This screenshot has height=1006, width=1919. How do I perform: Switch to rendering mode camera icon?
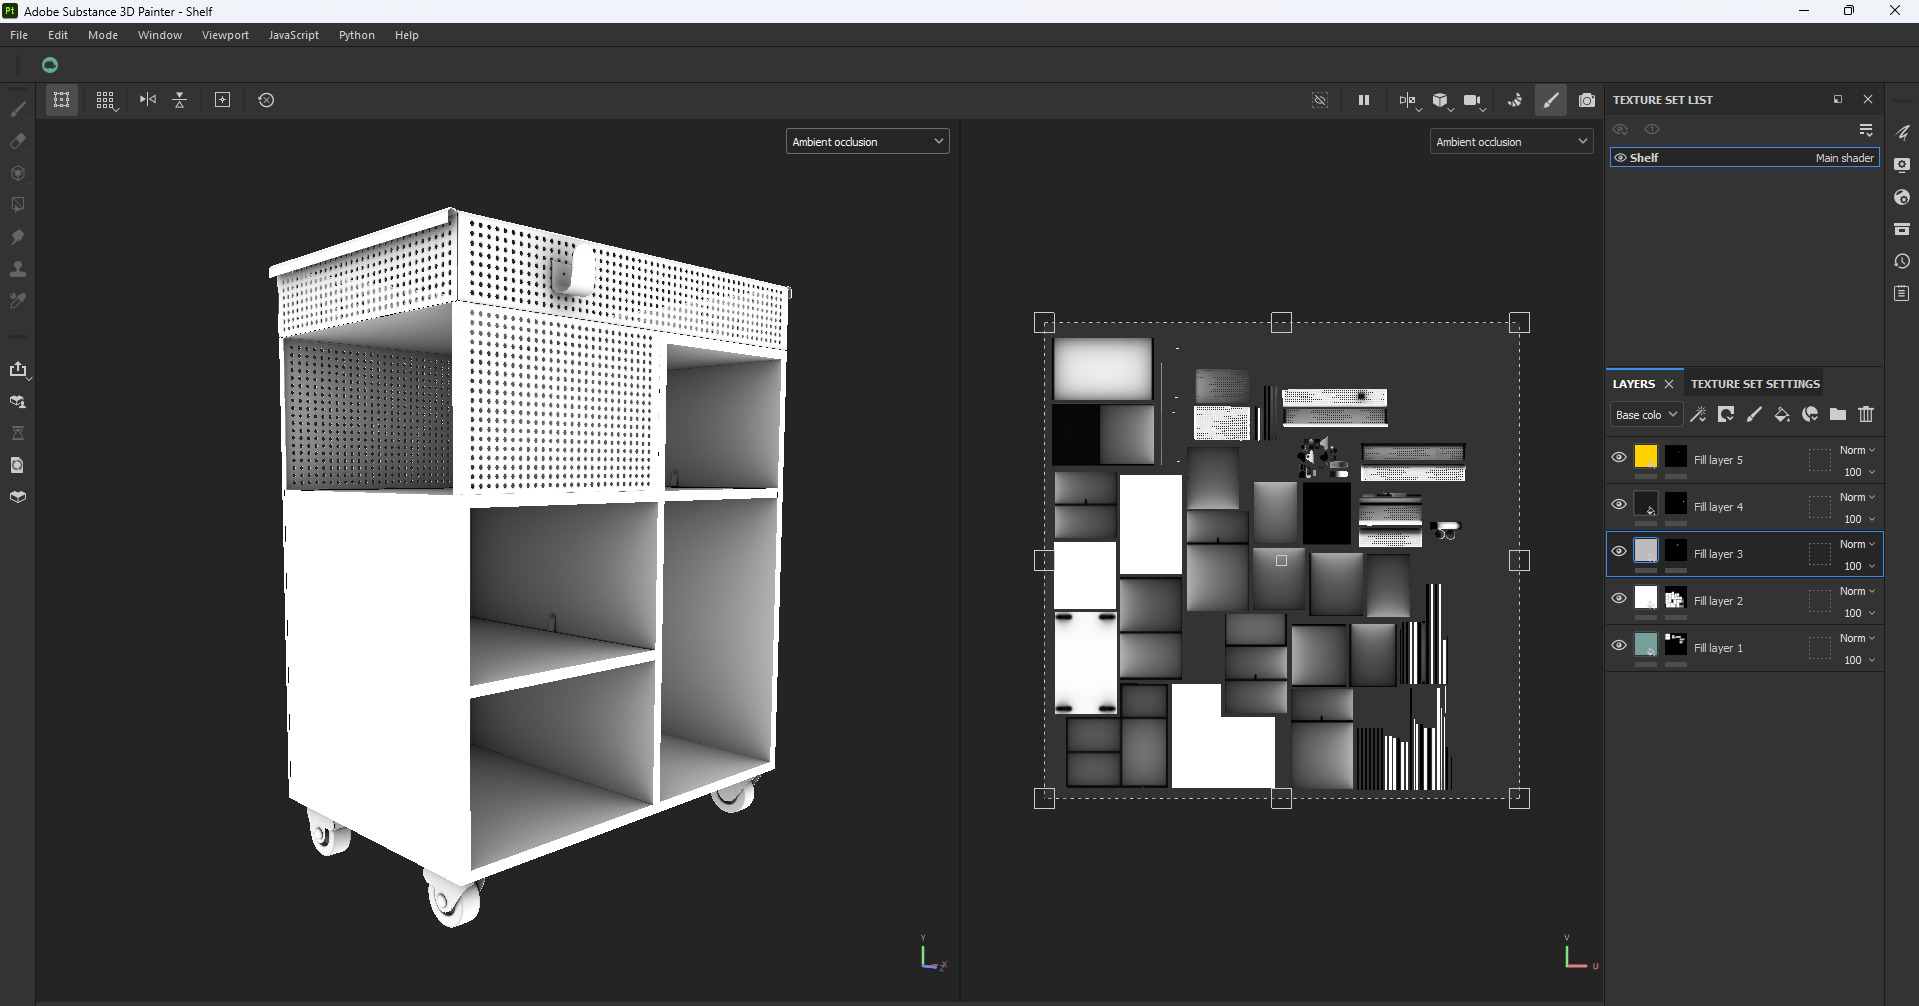[1587, 100]
